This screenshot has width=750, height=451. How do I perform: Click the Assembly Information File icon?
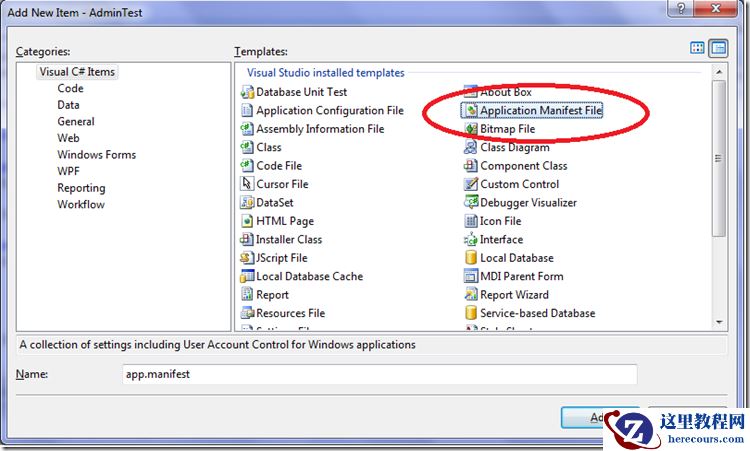(x=247, y=129)
